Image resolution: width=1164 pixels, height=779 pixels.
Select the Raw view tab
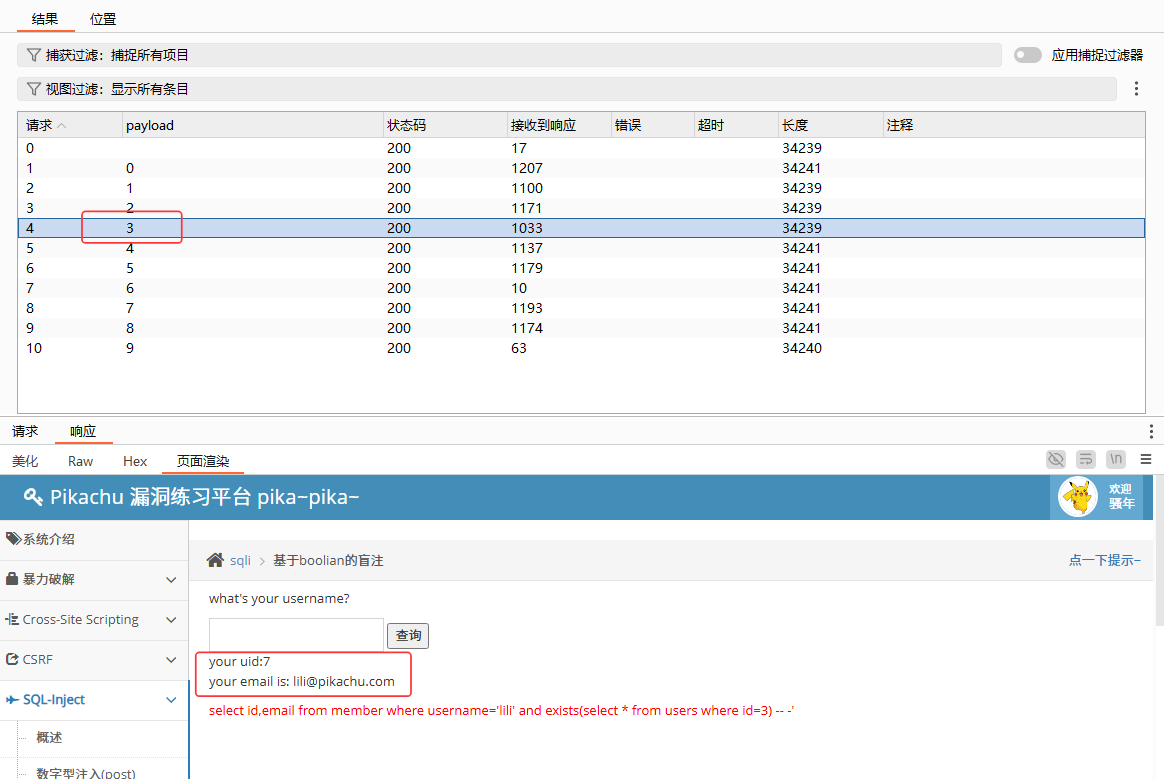pos(80,461)
